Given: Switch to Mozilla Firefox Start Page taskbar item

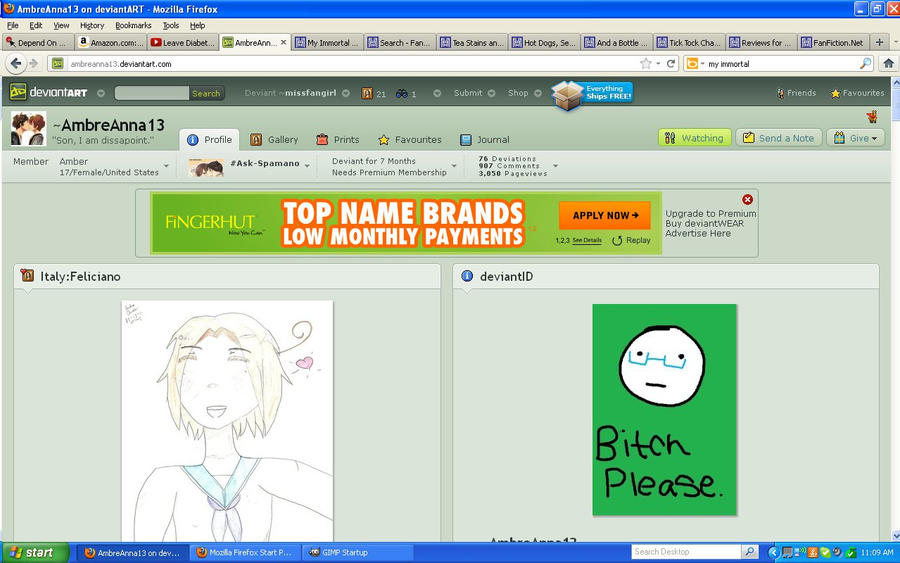Looking at the screenshot, I should 246,553.
